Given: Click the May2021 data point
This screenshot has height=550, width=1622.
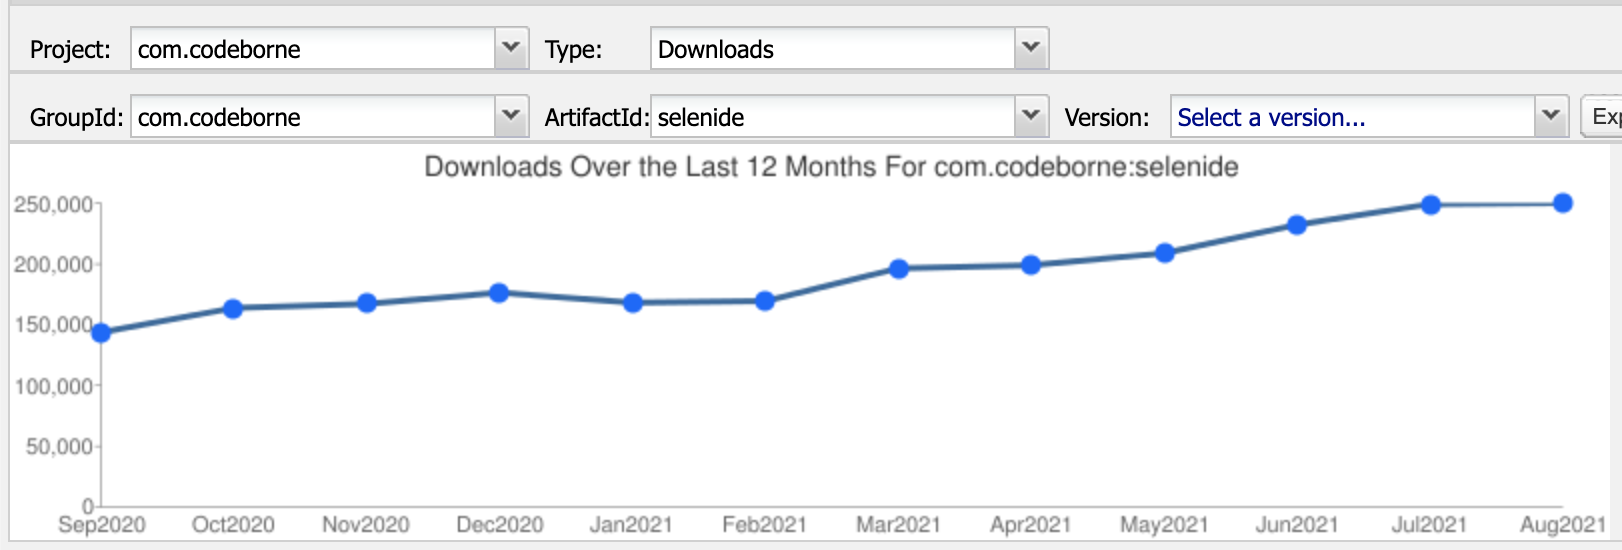Looking at the screenshot, I should pyautogui.click(x=1165, y=253).
